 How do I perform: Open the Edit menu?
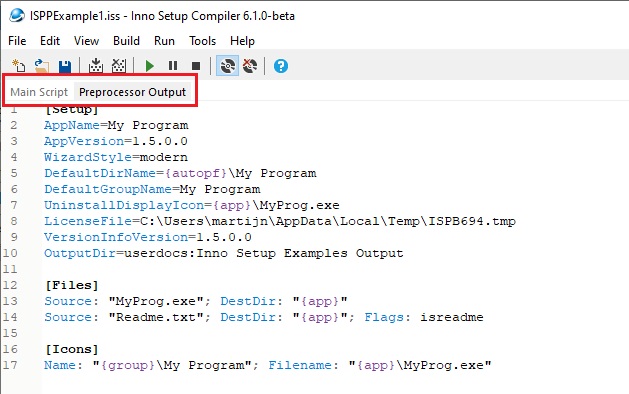pyautogui.click(x=50, y=41)
